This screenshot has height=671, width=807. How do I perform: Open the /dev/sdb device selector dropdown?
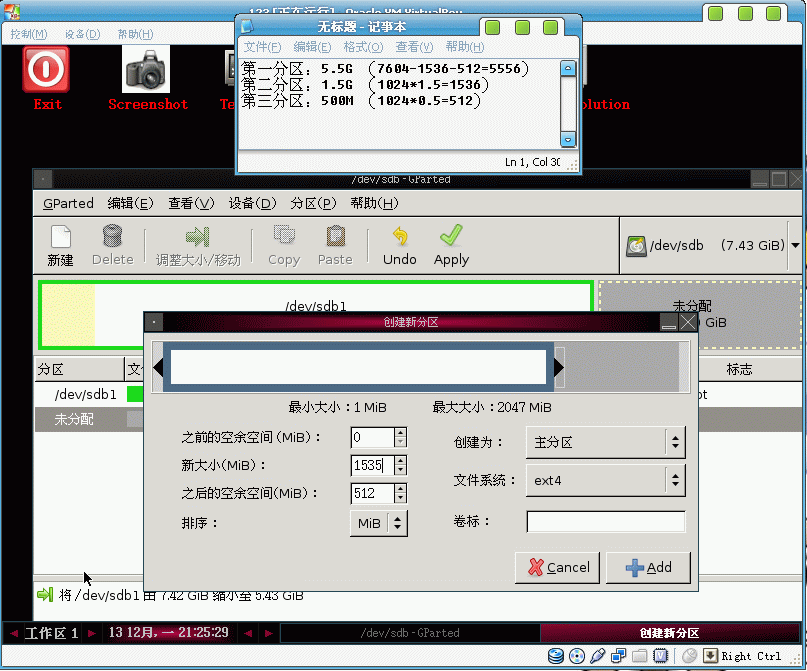coord(795,245)
